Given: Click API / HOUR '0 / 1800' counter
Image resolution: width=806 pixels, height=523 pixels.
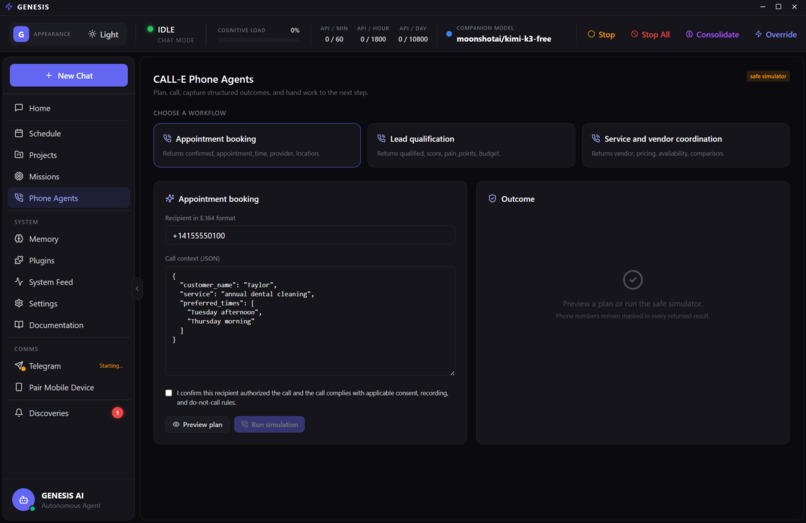Looking at the screenshot, I should click(373, 39).
